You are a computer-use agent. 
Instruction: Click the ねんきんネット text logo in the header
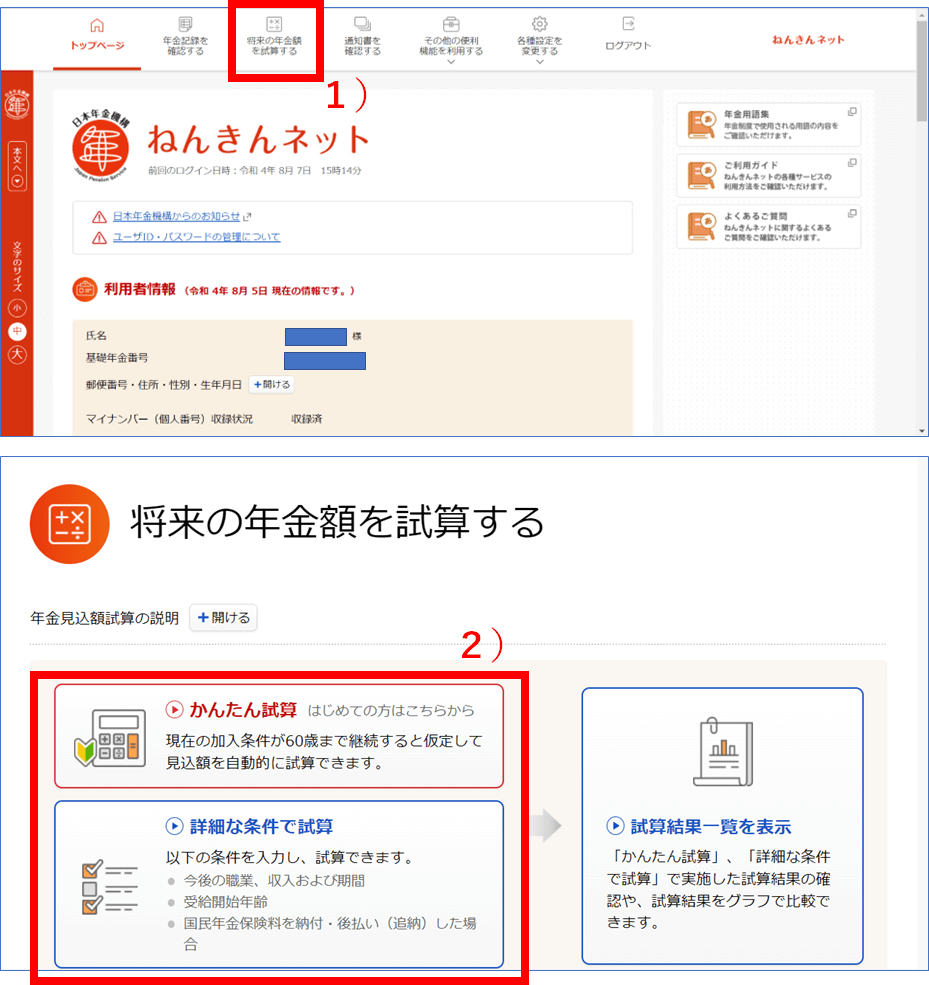click(808, 40)
